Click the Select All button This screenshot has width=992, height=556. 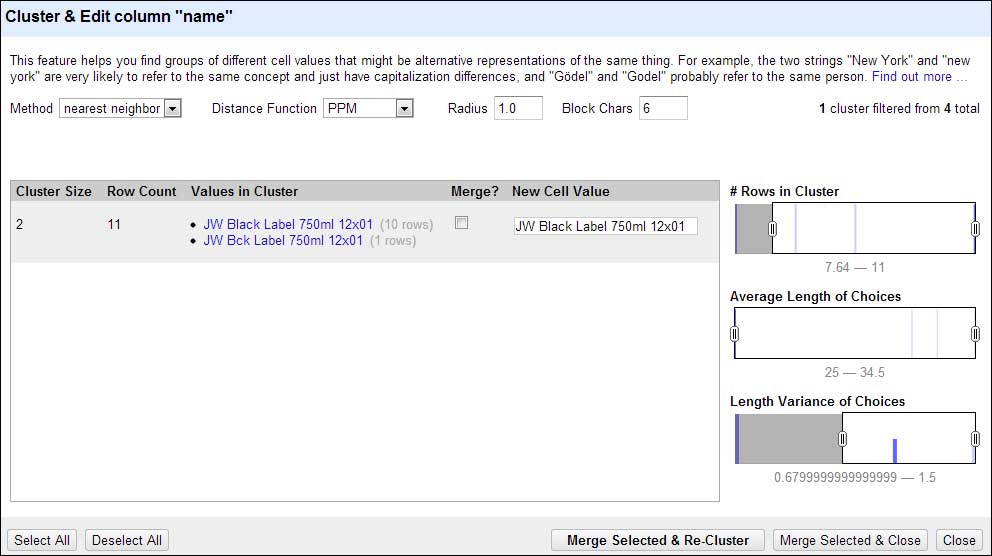point(42,540)
